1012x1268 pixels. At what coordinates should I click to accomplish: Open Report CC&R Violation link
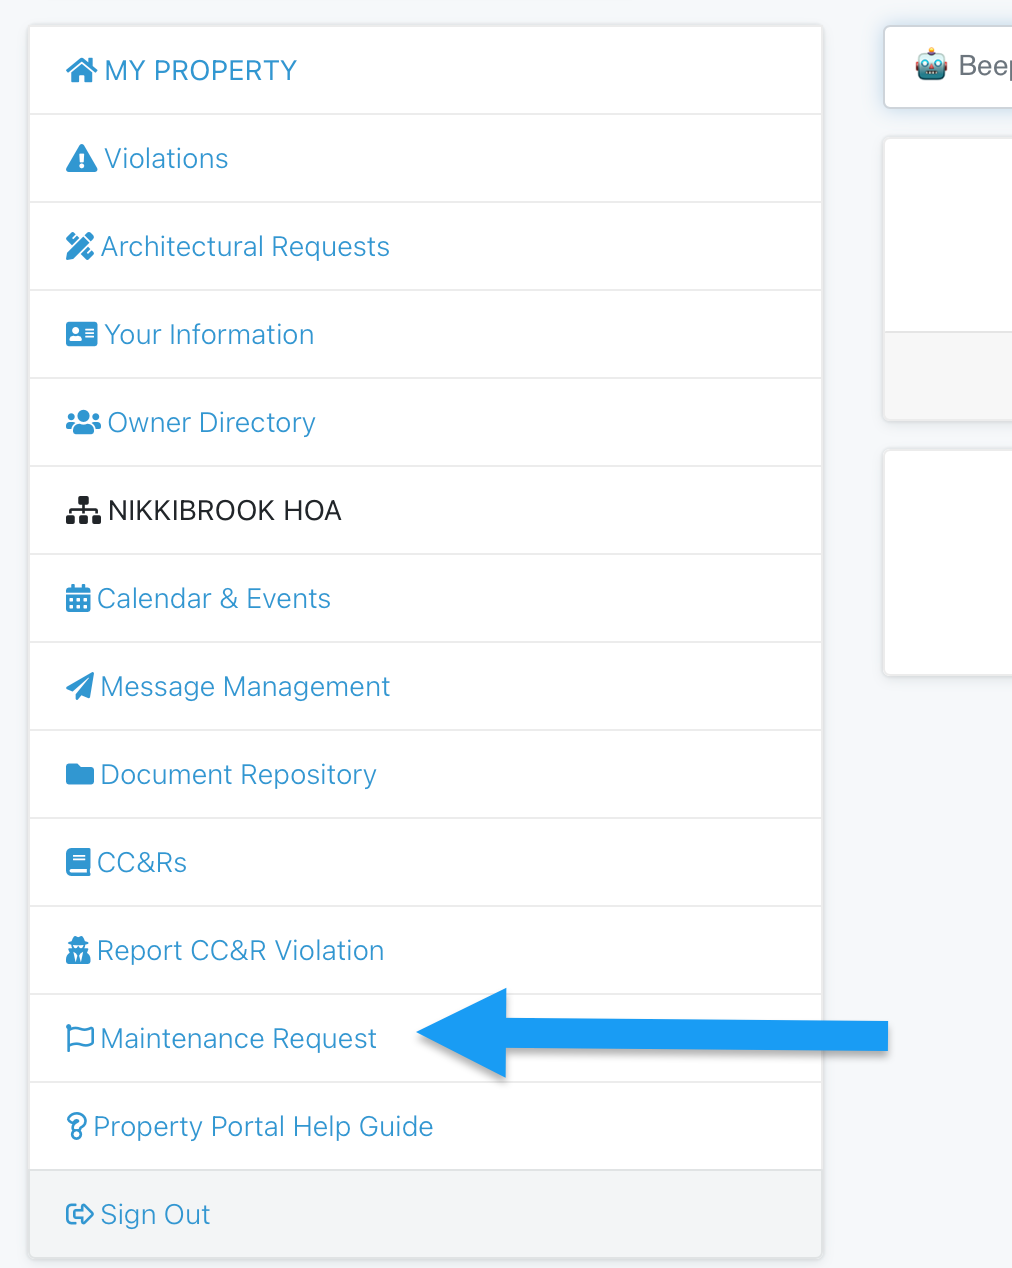click(240, 950)
